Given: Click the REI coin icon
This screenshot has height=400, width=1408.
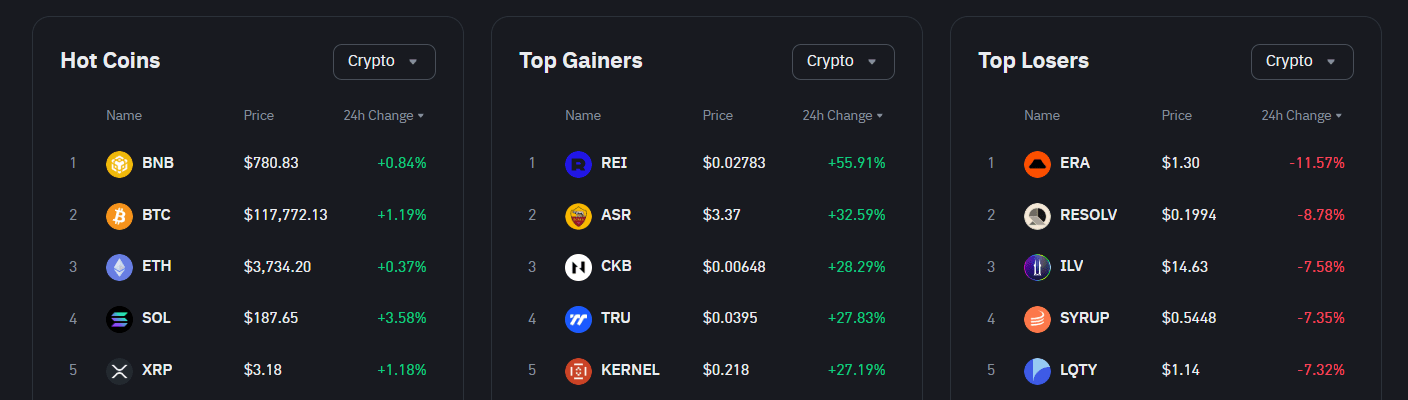Looking at the screenshot, I should tap(578, 163).
